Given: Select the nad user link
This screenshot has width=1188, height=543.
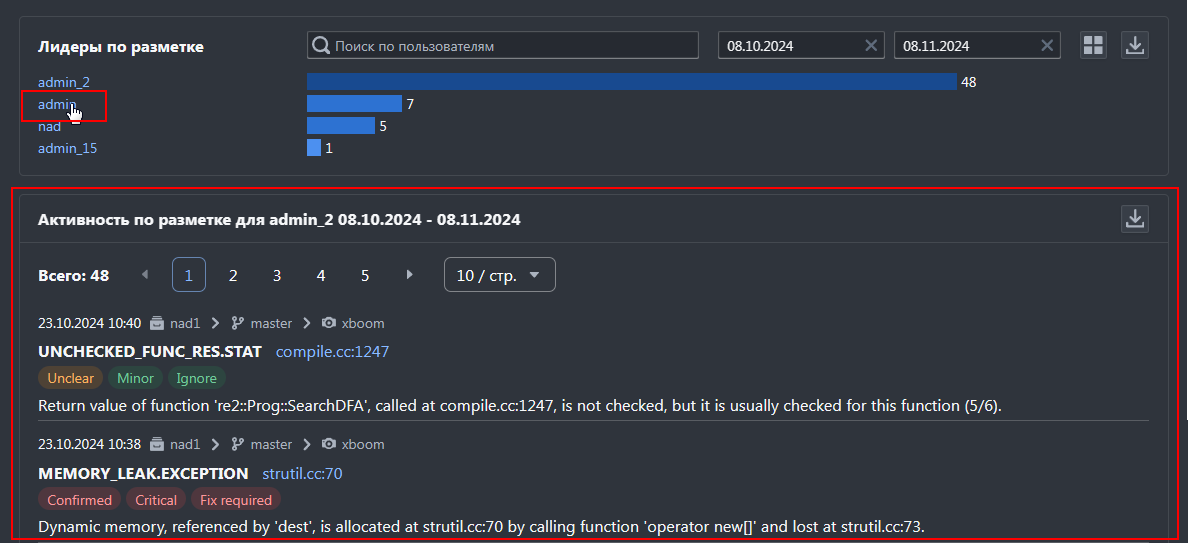Looking at the screenshot, I should (x=49, y=126).
